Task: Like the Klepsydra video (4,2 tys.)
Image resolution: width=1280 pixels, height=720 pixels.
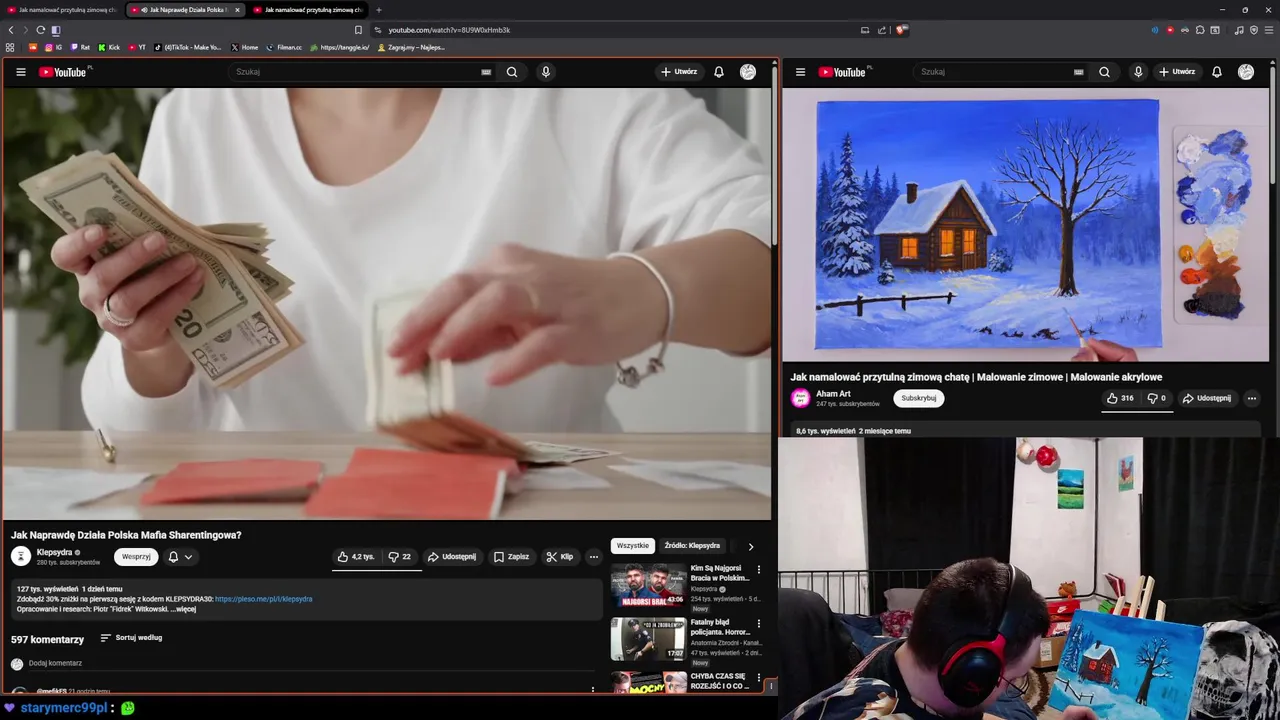Action: tap(357, 557)
